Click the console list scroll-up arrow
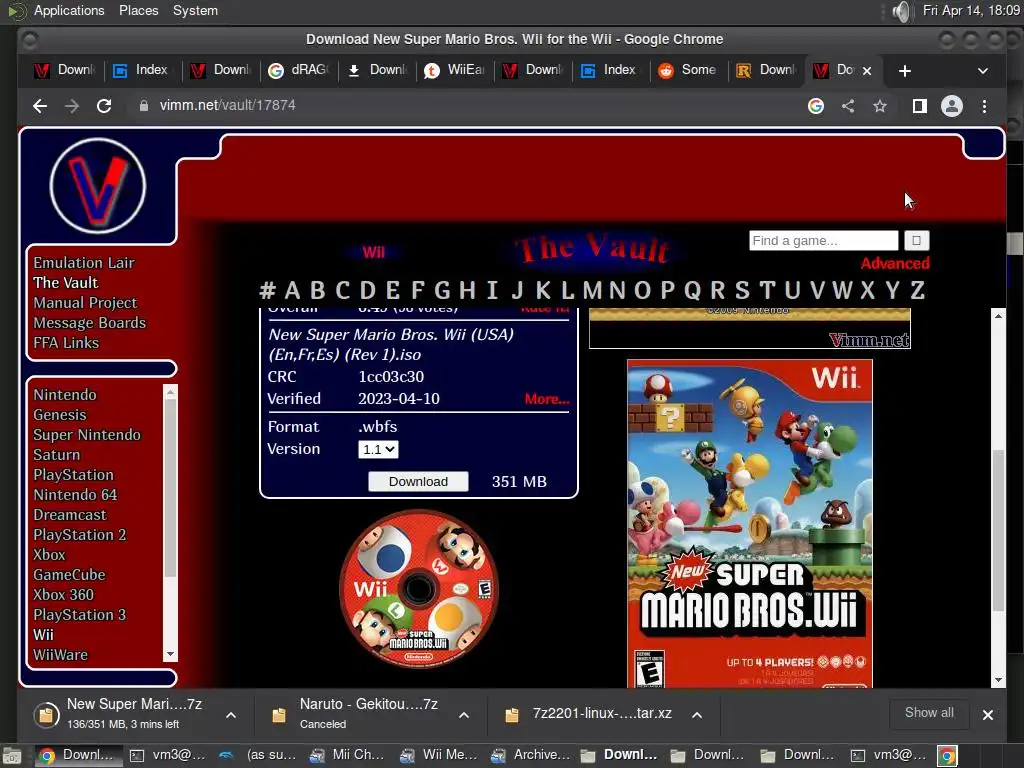Screen dimensions: 1024x768 (x=170, y=392)
